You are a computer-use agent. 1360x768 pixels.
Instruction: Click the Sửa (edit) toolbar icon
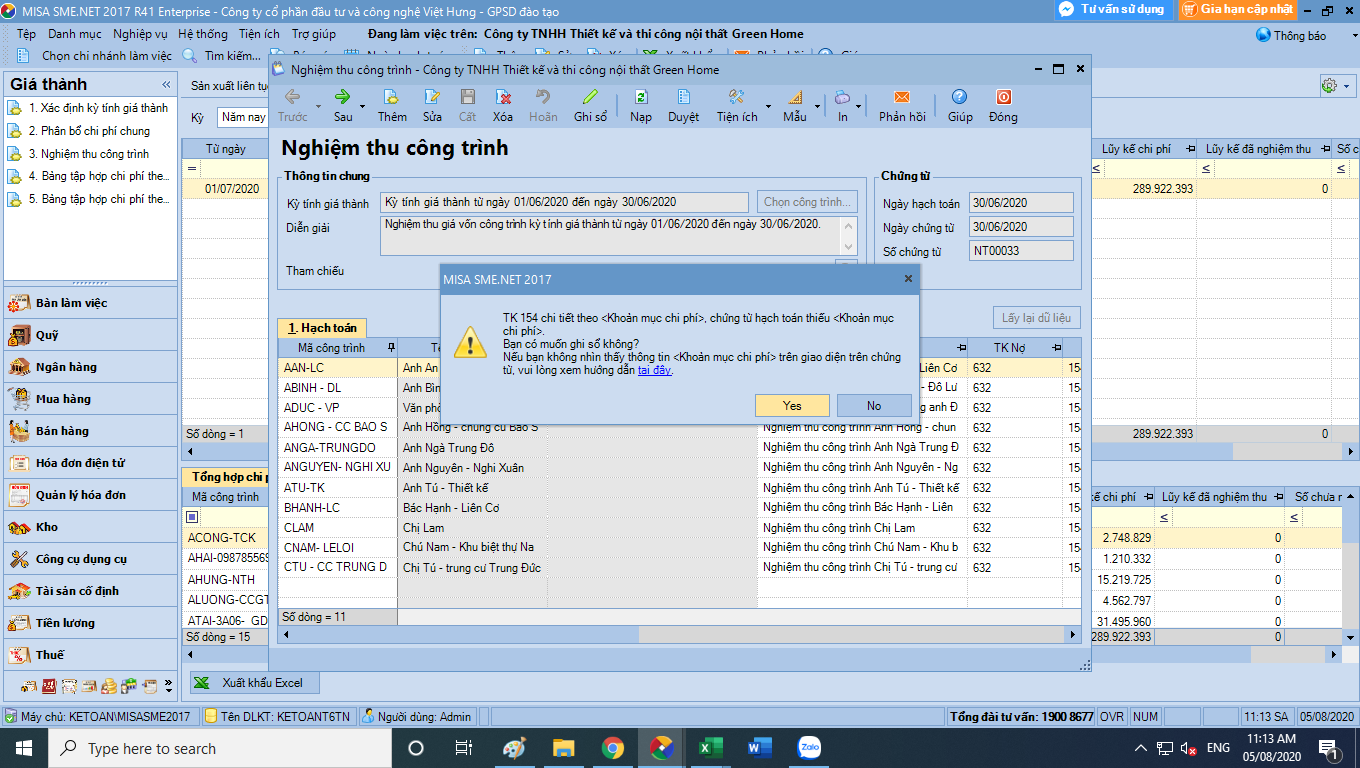tap(432, 97)
